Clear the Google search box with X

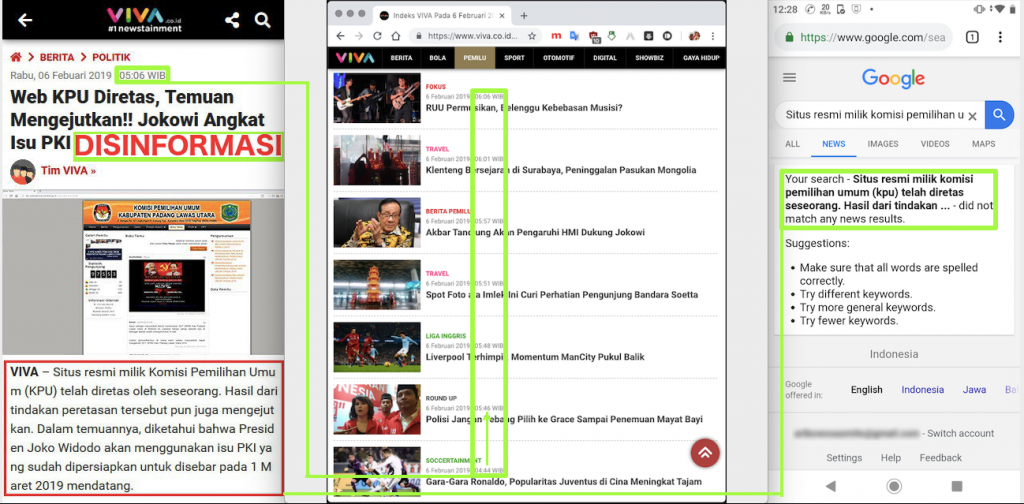coord(972,116)
